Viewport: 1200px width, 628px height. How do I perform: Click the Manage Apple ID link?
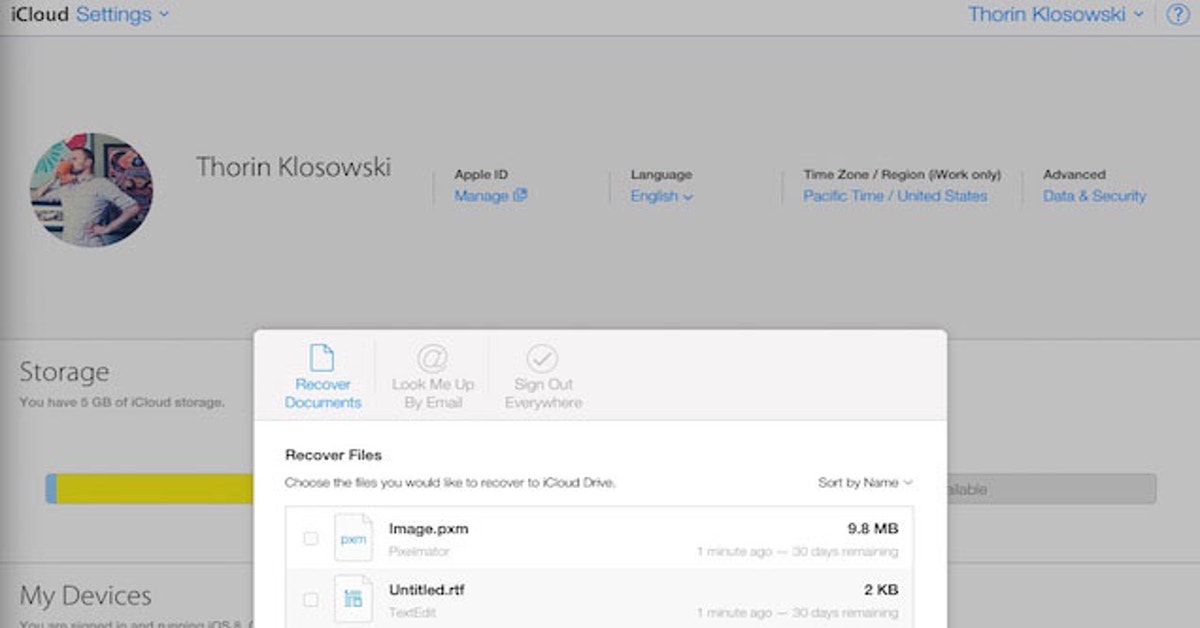[481, 196]
